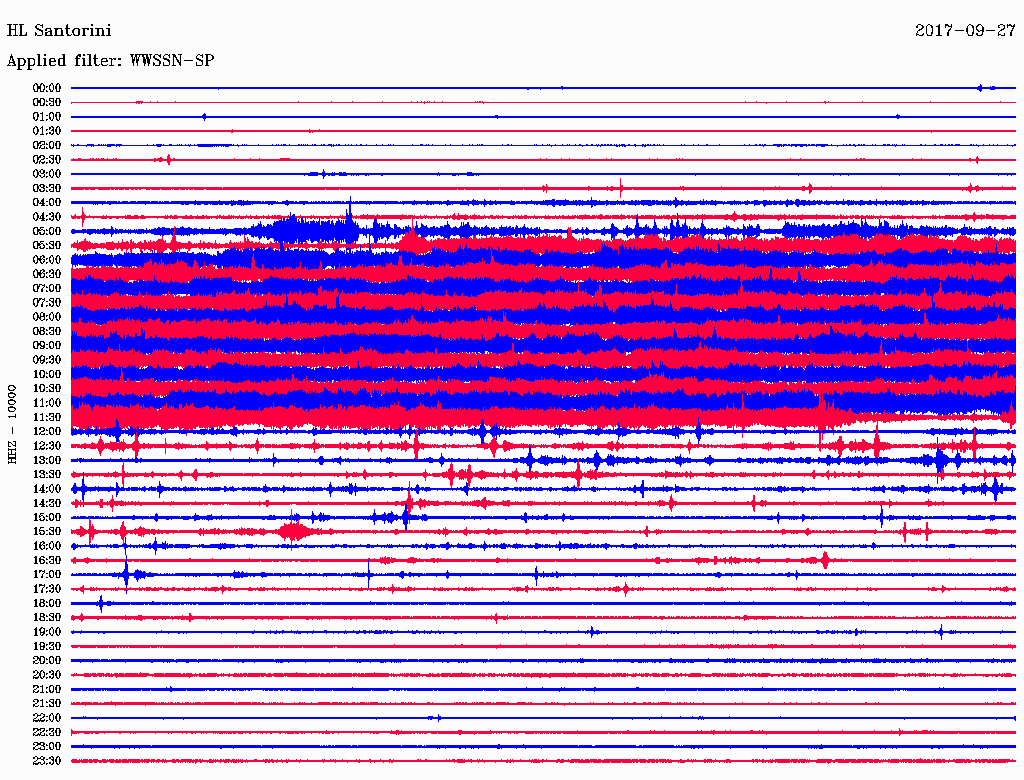This screenshot has height=780, width=1024.
Task: Select the 21:30 time label
Action: (47, 704)
